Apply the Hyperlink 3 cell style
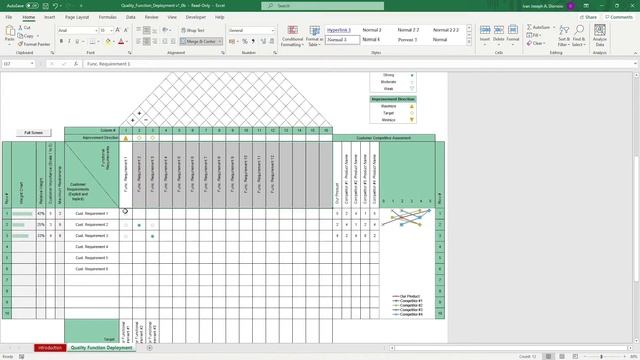This screenshot has height=360, width=640. click(339, 30)
